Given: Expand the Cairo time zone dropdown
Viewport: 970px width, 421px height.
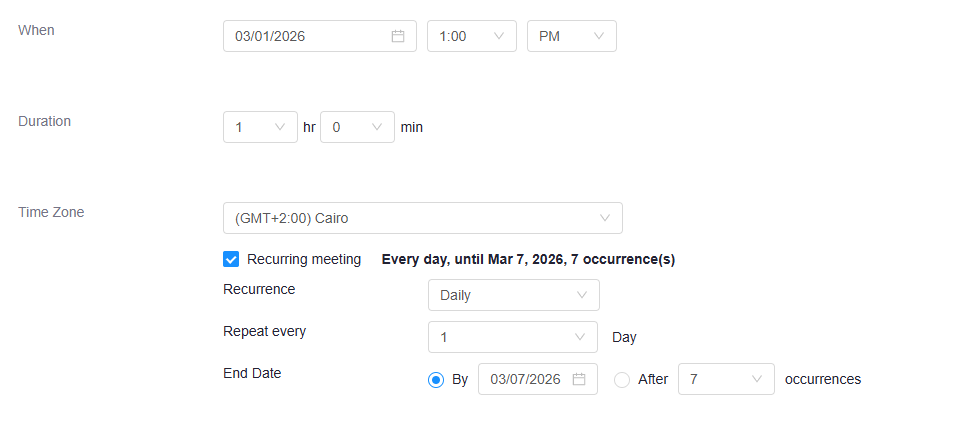Looking at the screenshot, I should coord(422,218).
